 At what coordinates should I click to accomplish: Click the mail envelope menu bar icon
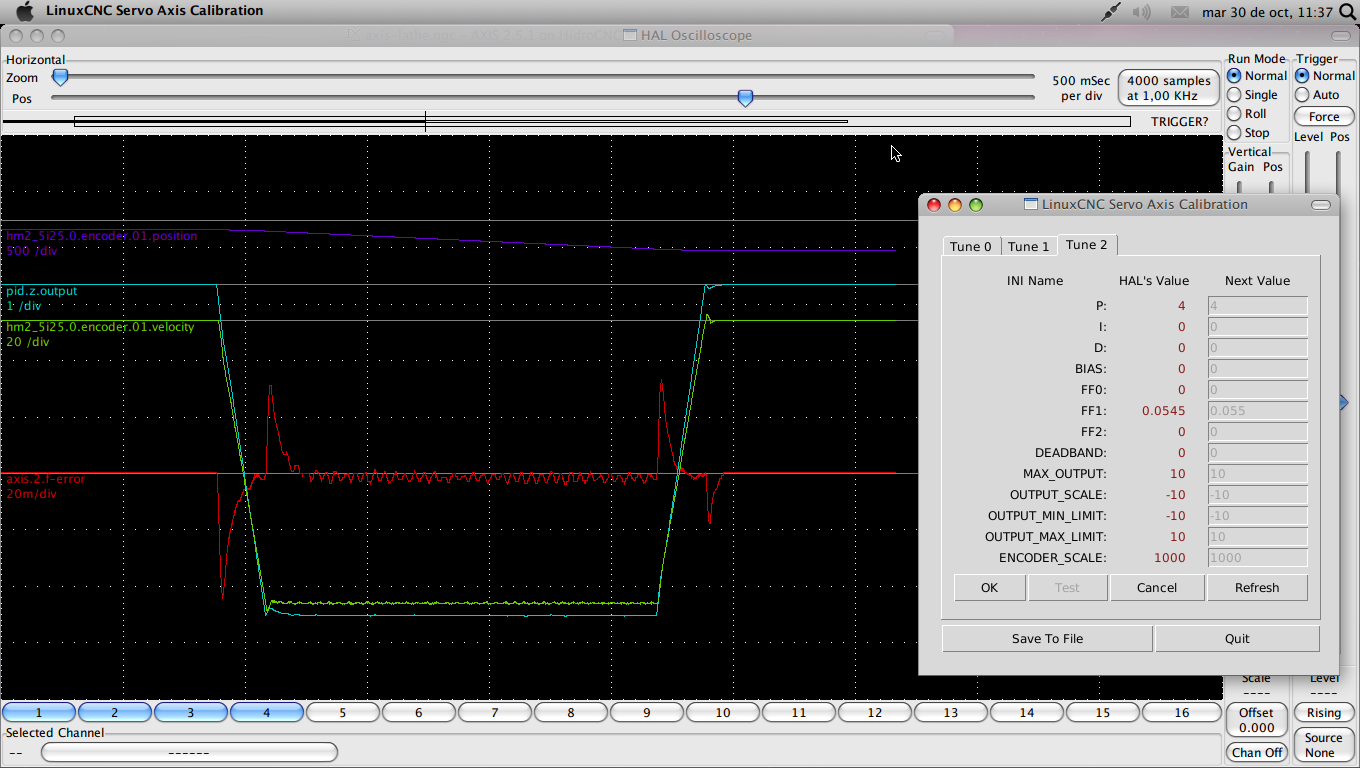[1180, 12]
